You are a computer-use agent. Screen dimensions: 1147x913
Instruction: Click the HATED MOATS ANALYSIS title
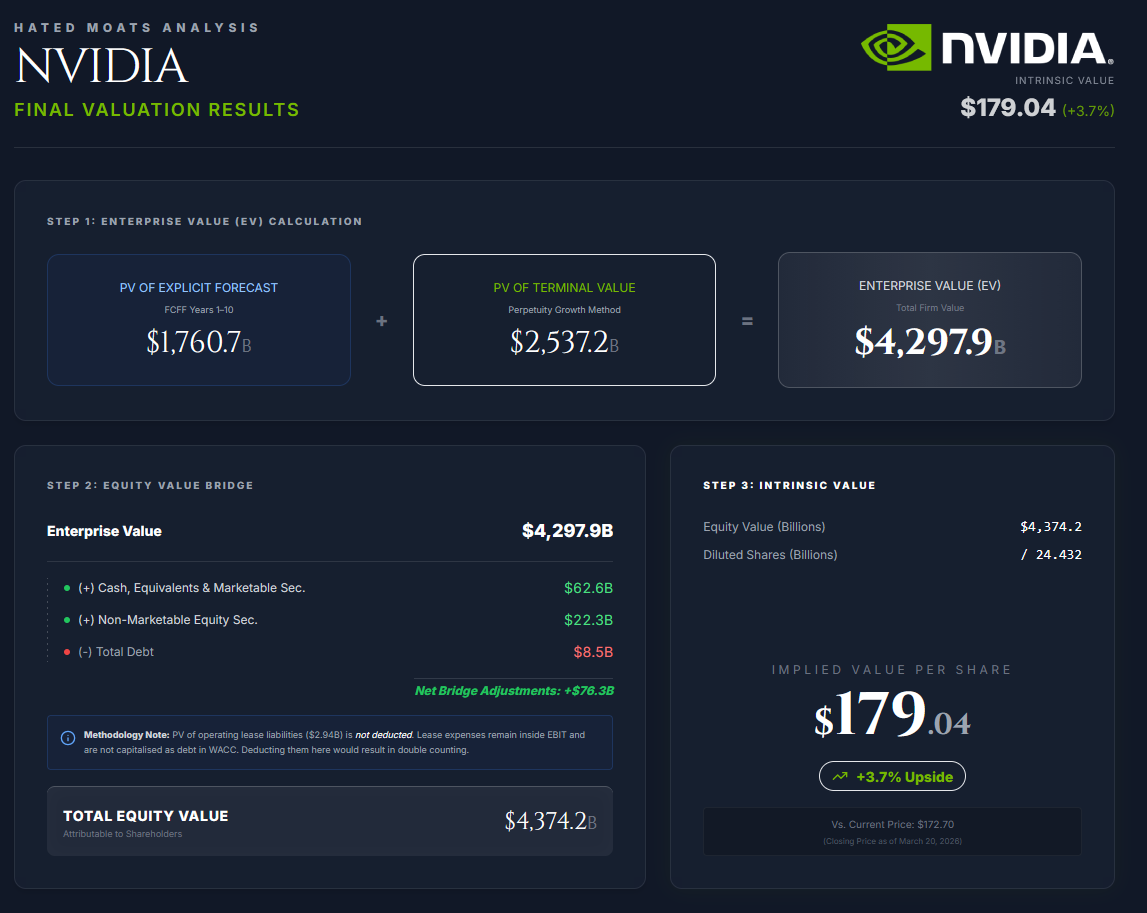(136, 28)
